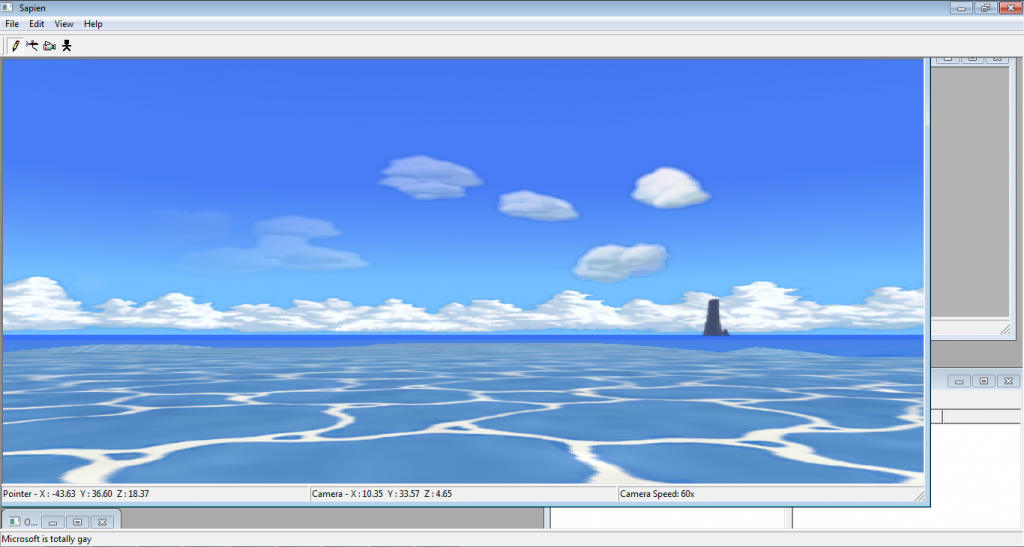Click restore down on the Sapien window
The image size is (1024, 547).
(x=985, y=8)
